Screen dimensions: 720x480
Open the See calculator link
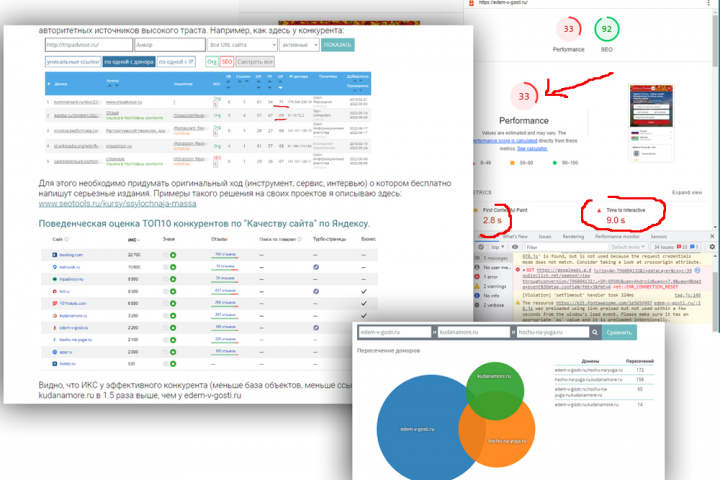[532, 148]
